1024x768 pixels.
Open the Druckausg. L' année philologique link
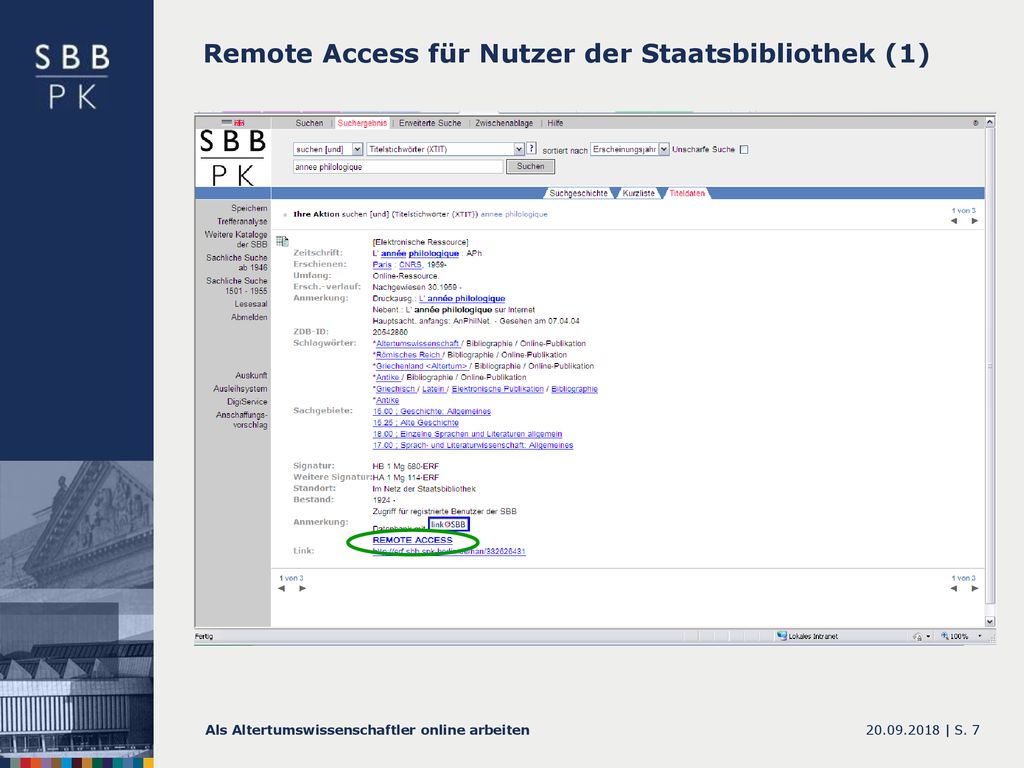pos(462,298)
